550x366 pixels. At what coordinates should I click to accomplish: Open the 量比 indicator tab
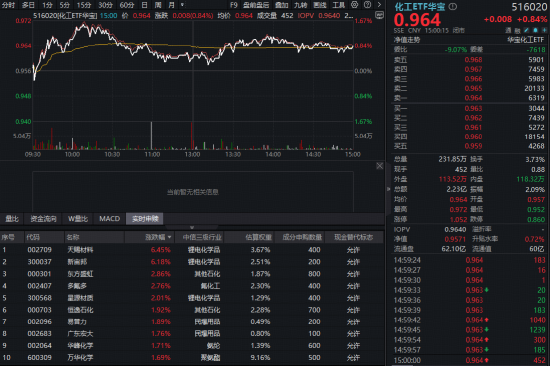pos(12,219)
